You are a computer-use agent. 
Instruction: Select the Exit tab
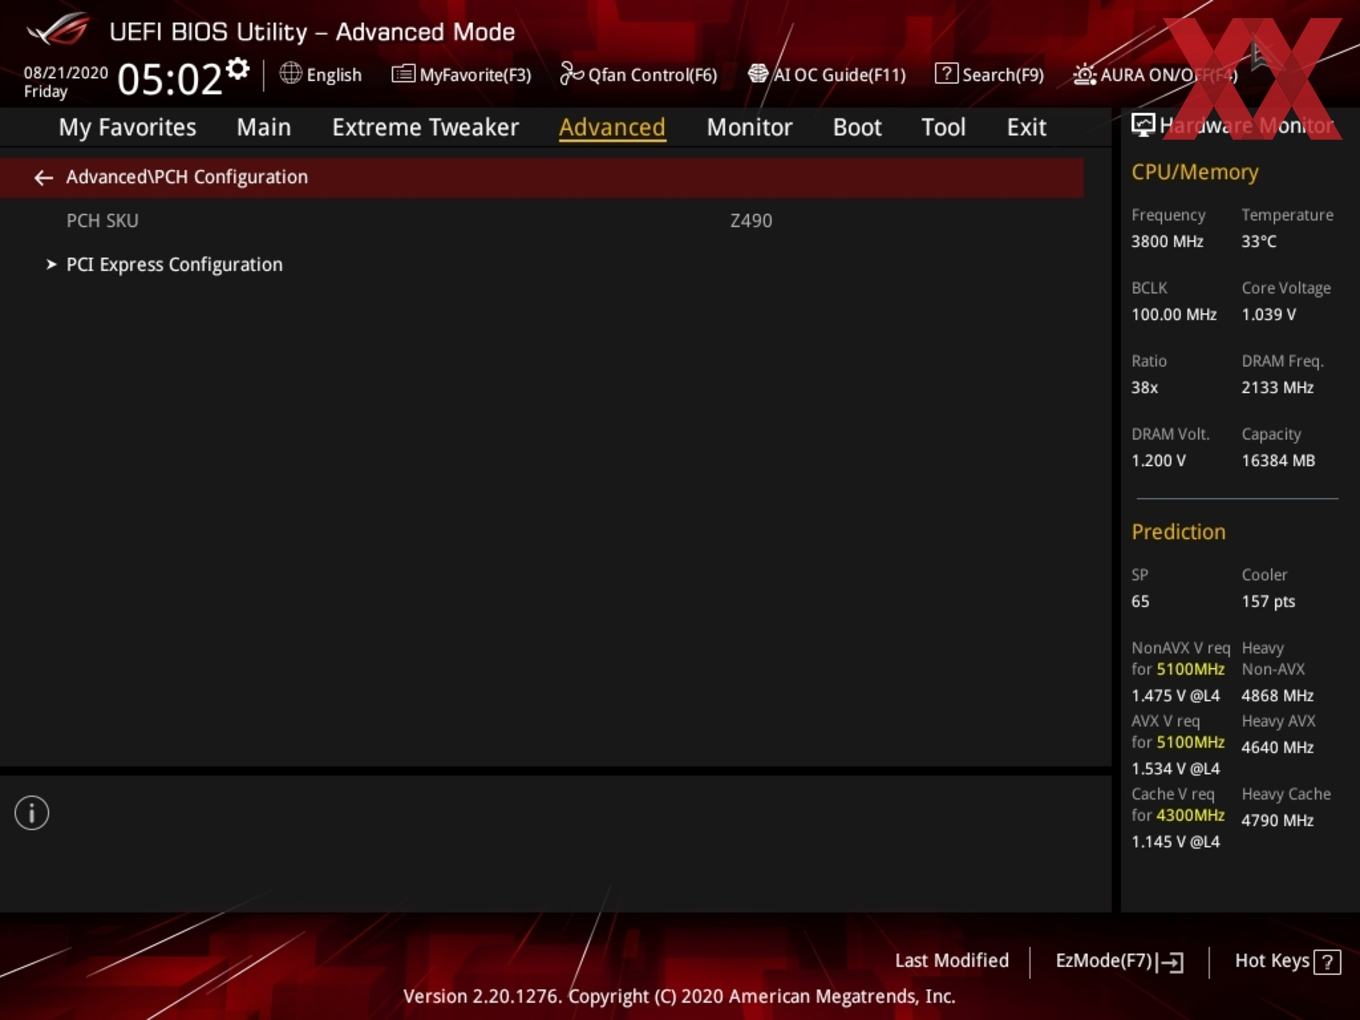[x=1026, y=127]
